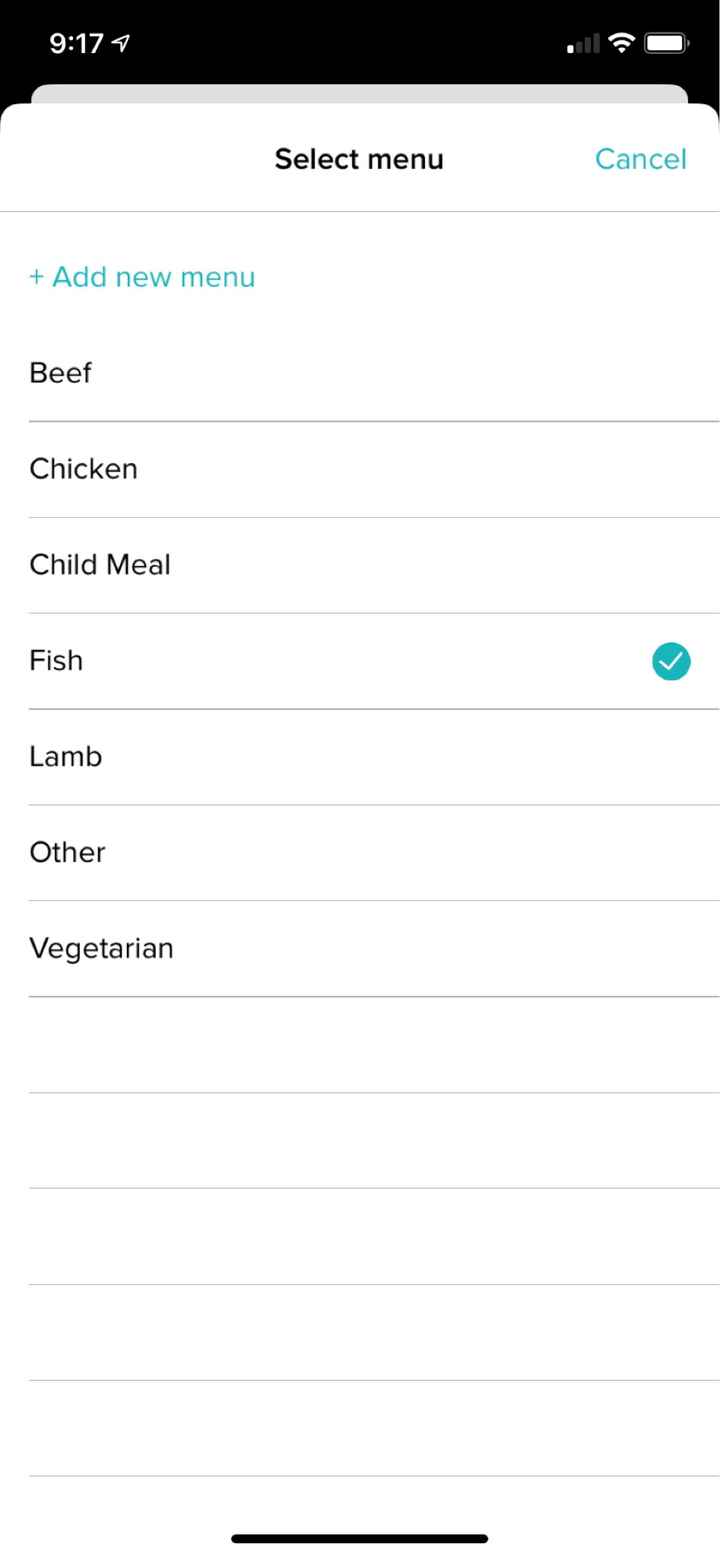Tap the last empty row in the list

[x=360, y=1429]
